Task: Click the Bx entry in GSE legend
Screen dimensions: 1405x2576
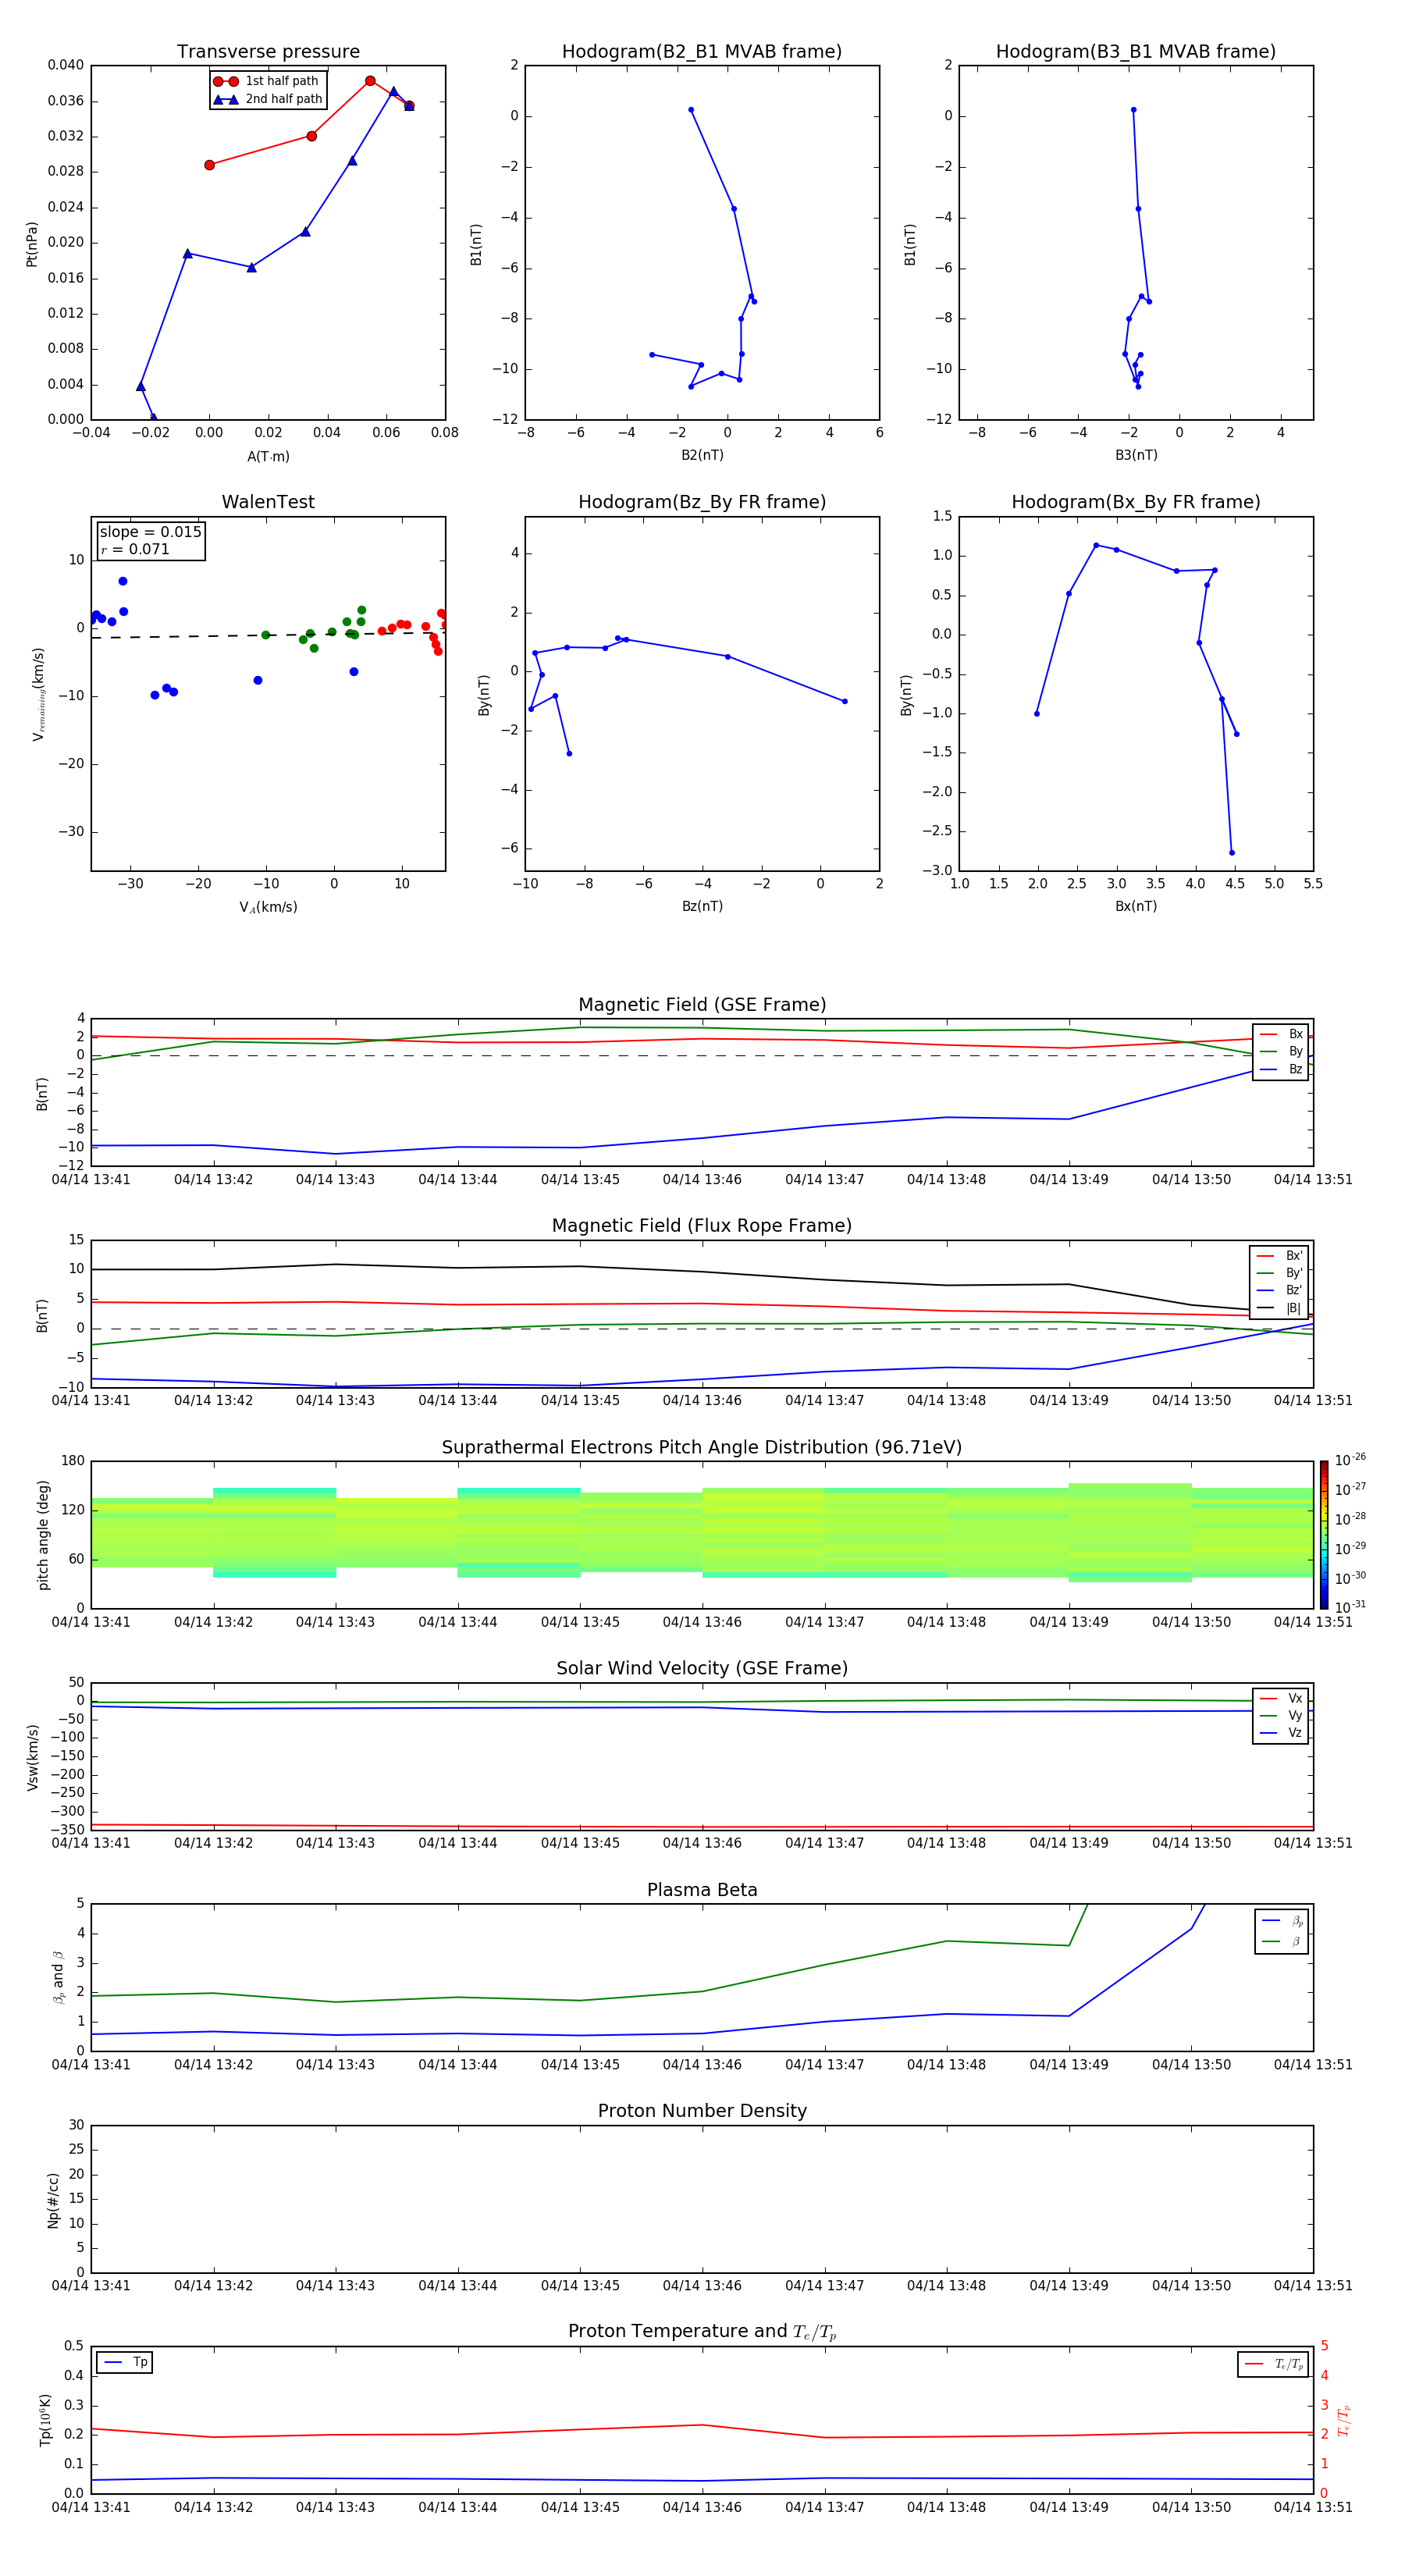Action: (1281, 1034)
